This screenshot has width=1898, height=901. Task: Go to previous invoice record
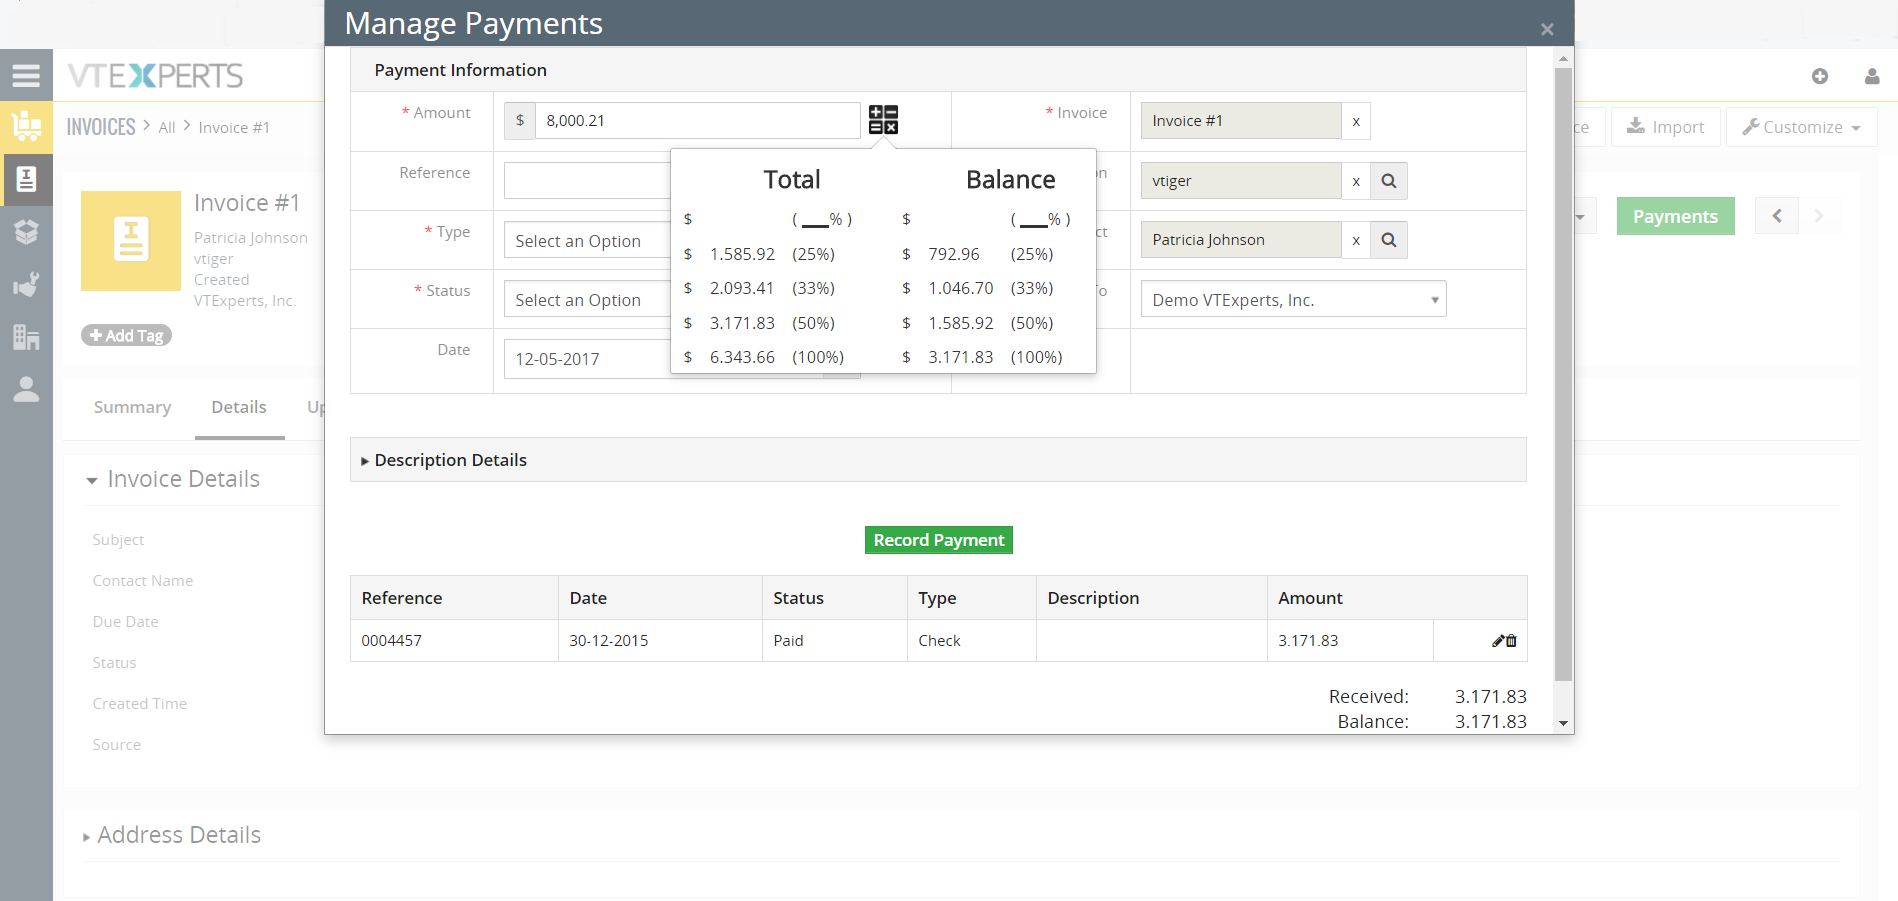click(x=1777, y=216)
